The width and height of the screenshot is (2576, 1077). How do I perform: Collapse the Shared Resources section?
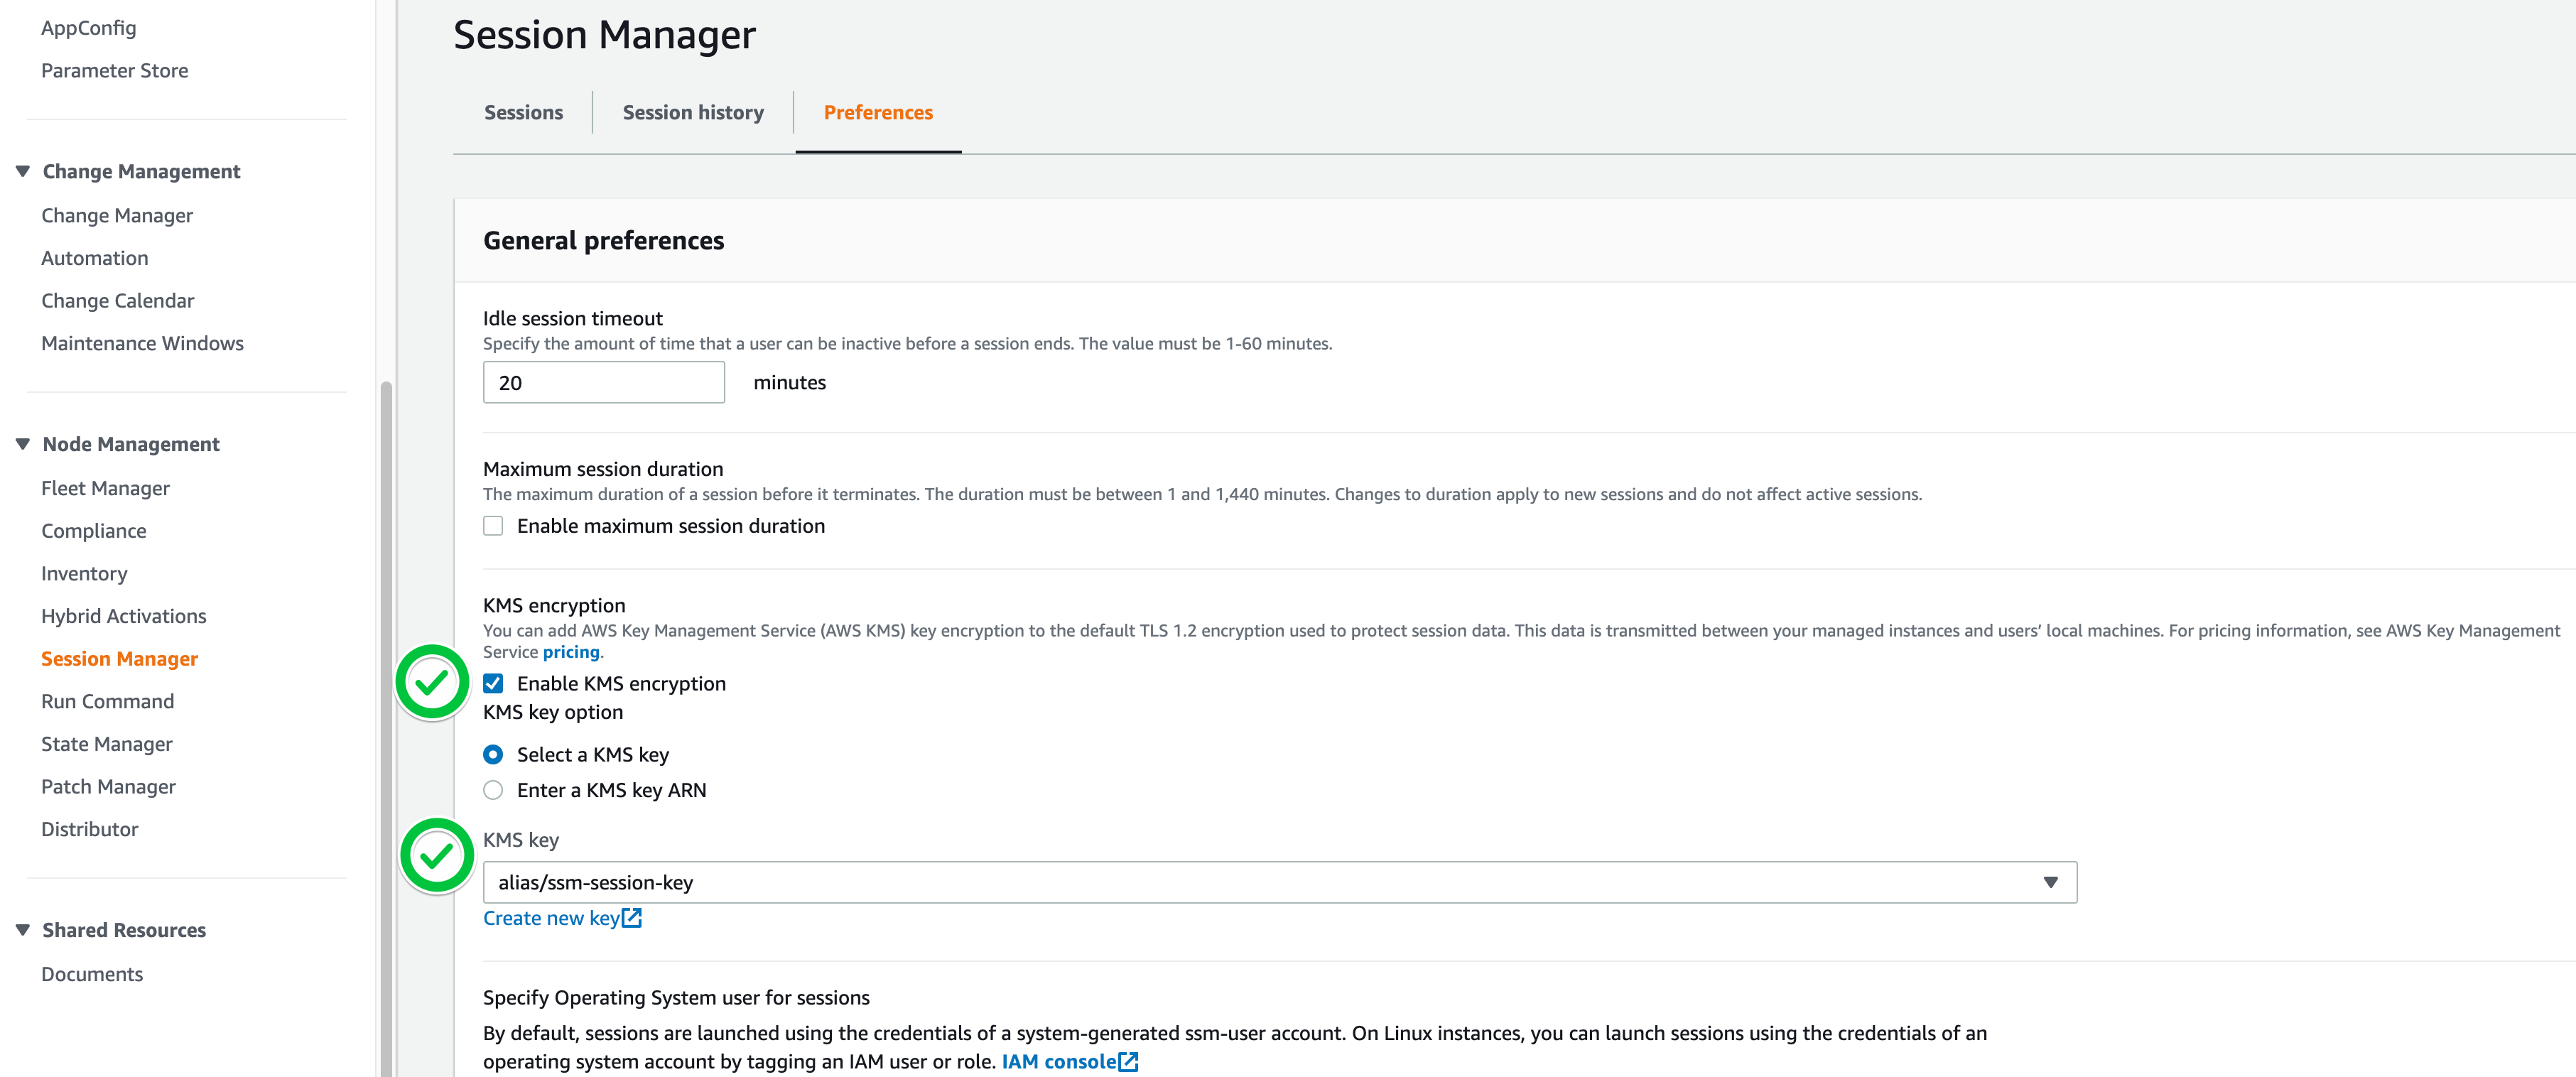point(23,930)
